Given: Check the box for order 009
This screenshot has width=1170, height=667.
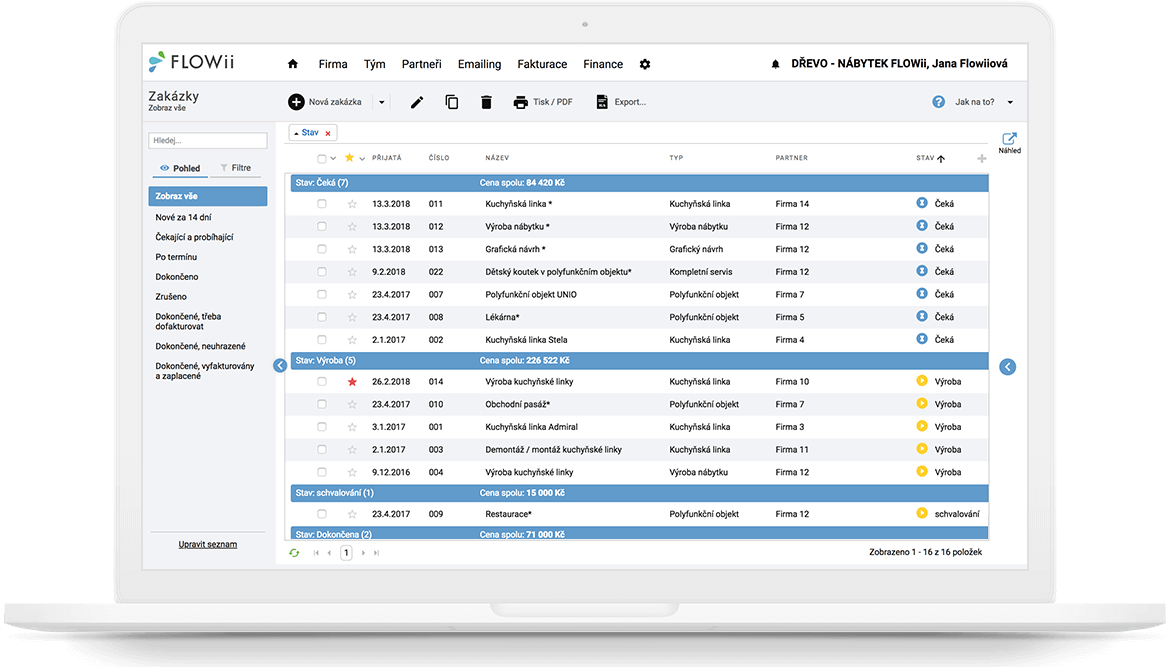Looking at the screenshot, I should click(x=322, y=514).
